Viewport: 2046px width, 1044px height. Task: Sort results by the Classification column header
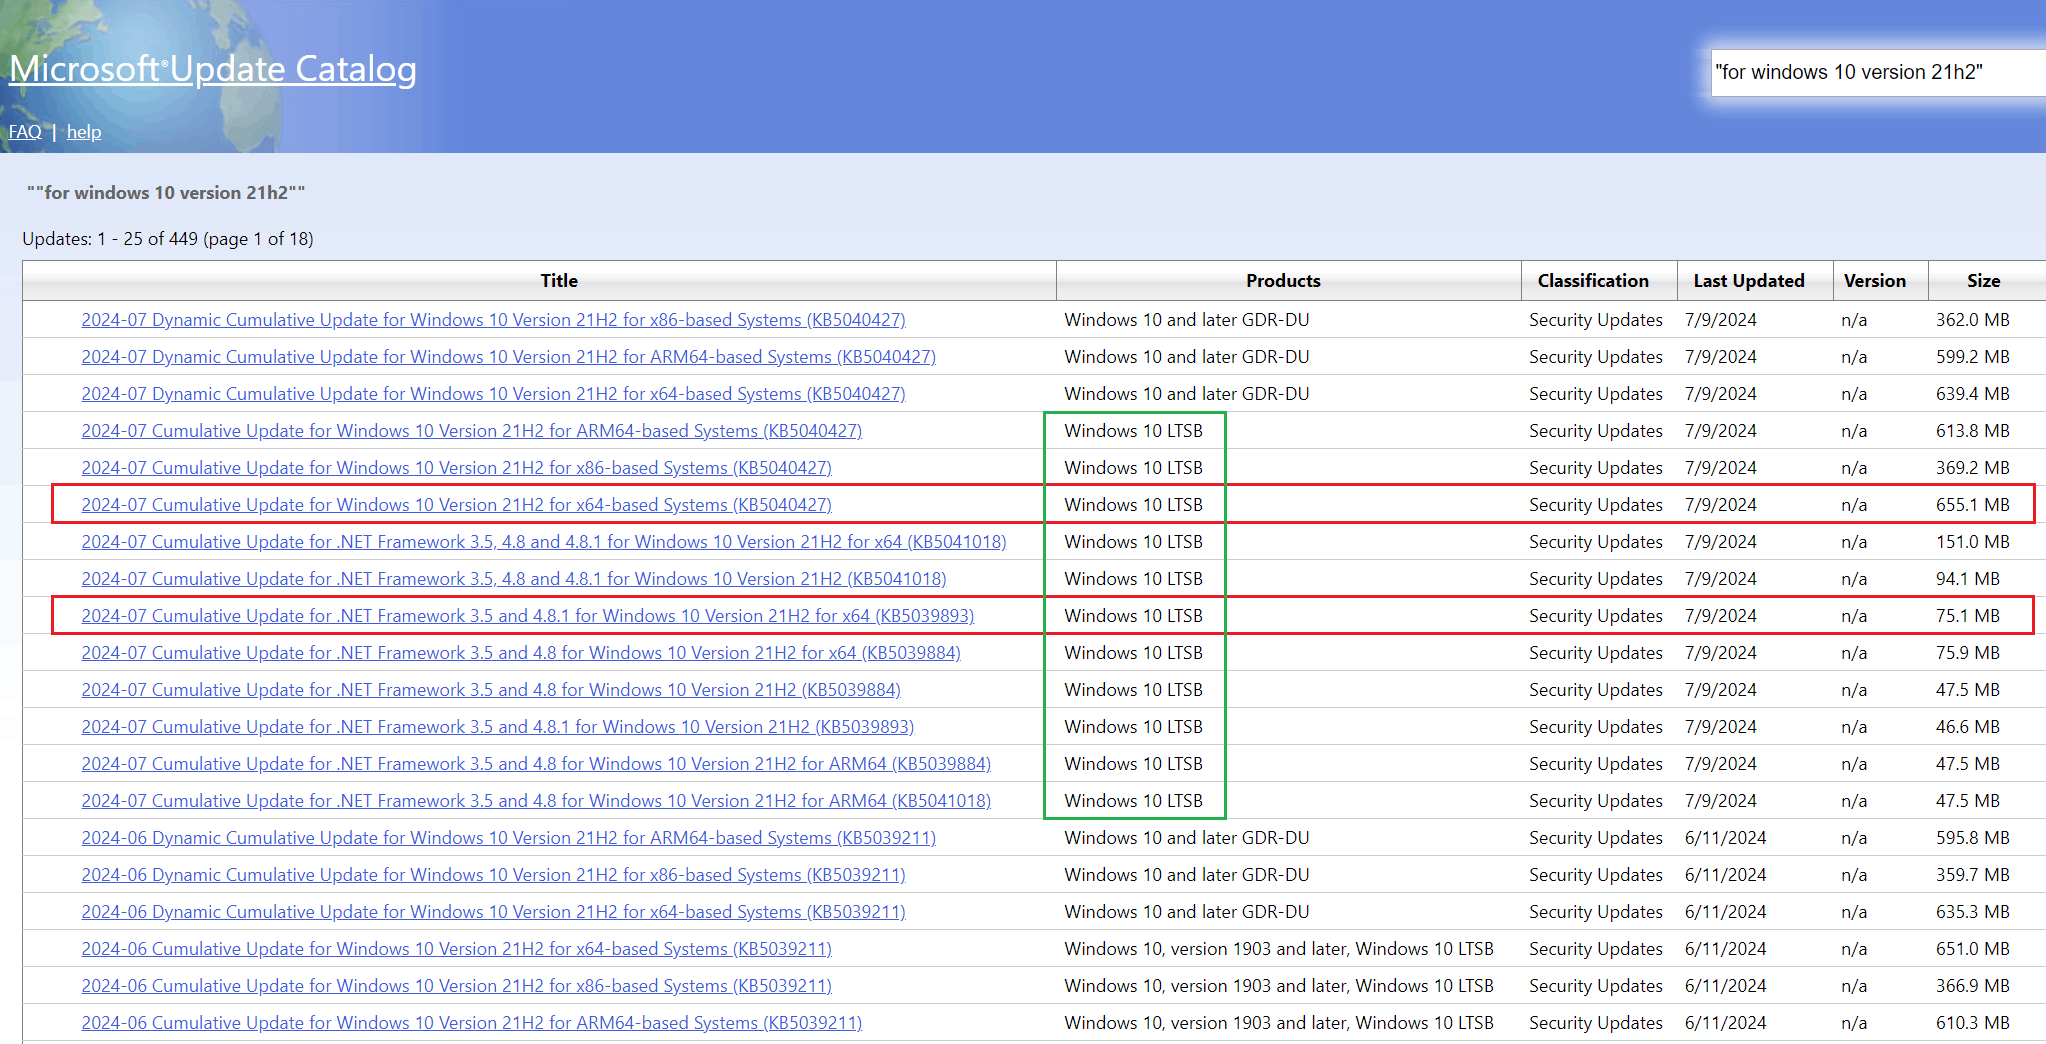tap(1593, 281)
